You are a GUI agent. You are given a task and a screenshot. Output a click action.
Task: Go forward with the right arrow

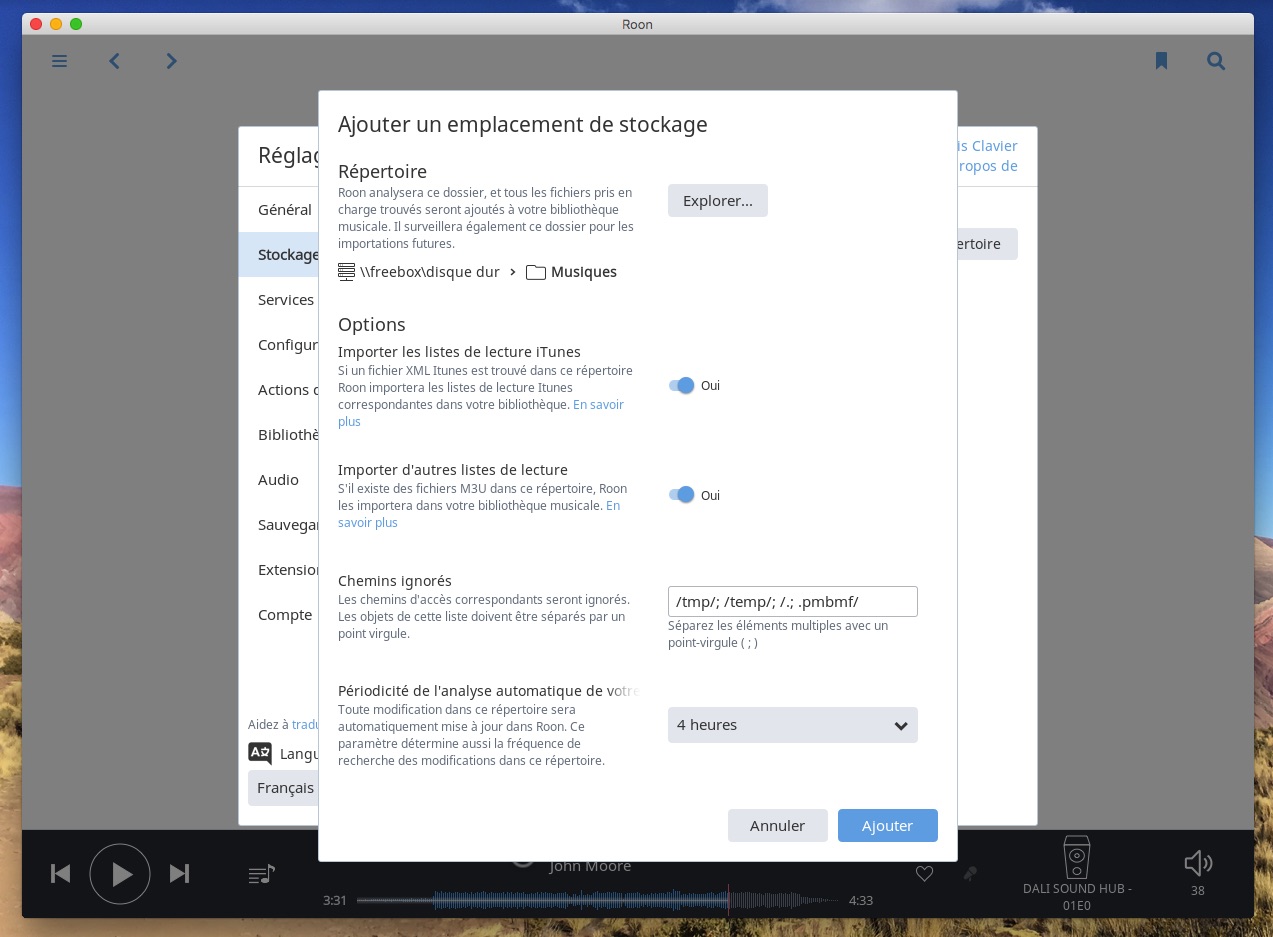171,61
